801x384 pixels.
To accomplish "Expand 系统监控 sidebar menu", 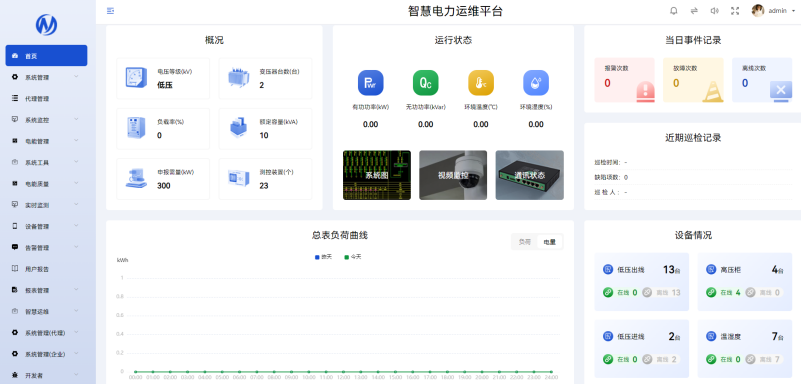I will tap(46, 119).
